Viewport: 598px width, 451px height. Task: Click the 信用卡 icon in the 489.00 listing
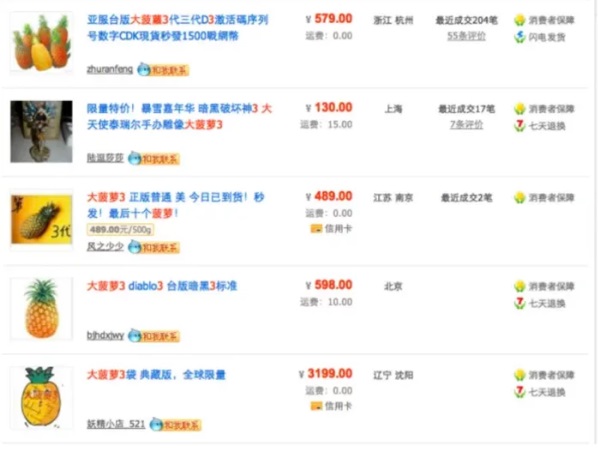pyautogui.click(x=316, y=229)
